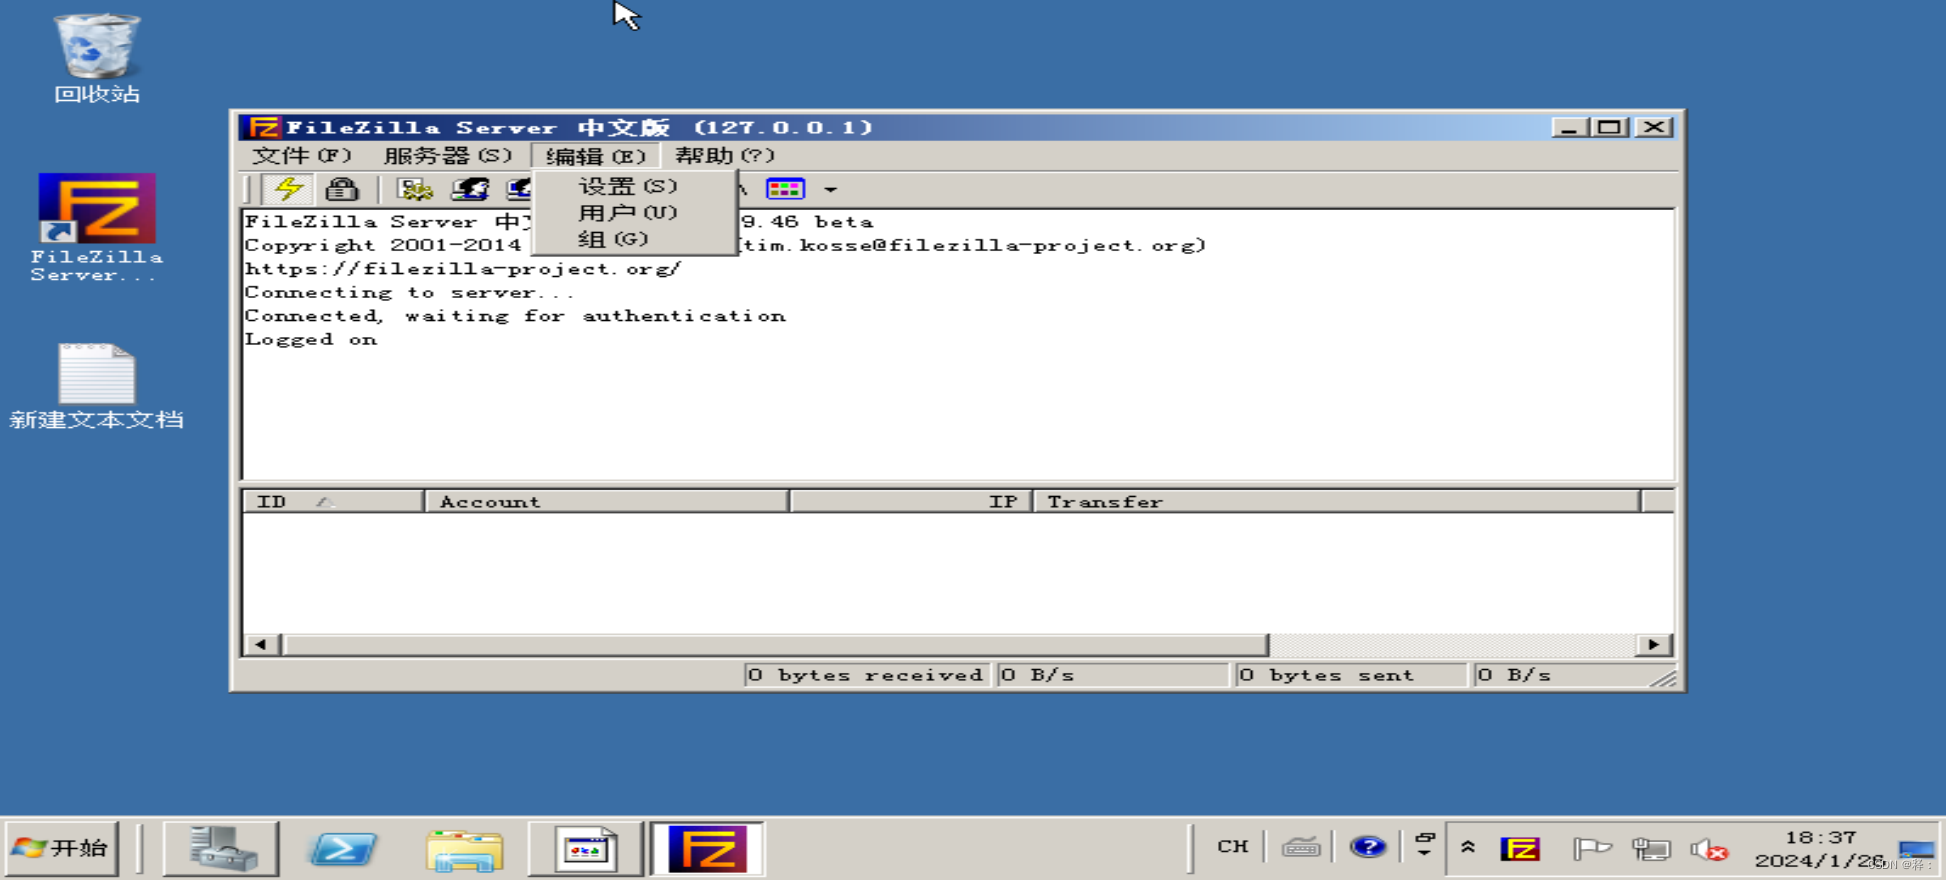Choose 组(G) from the edit menu
1946x880 pixels.
tap(613, 239)
